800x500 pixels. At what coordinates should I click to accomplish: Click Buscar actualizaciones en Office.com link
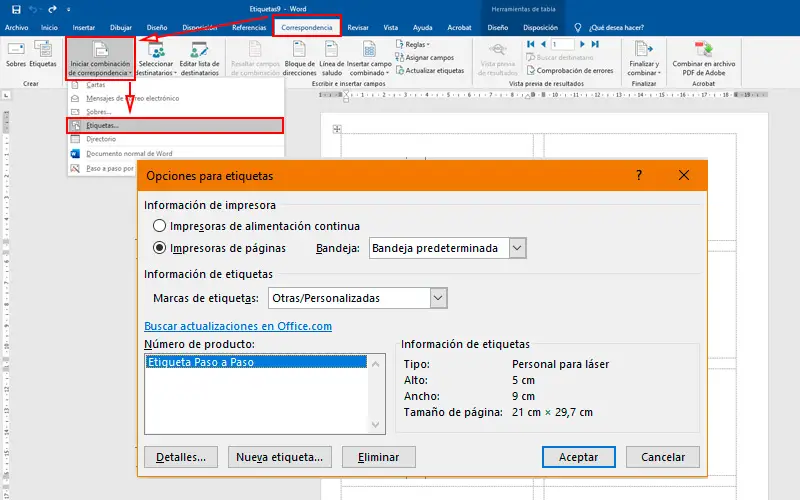238,326
